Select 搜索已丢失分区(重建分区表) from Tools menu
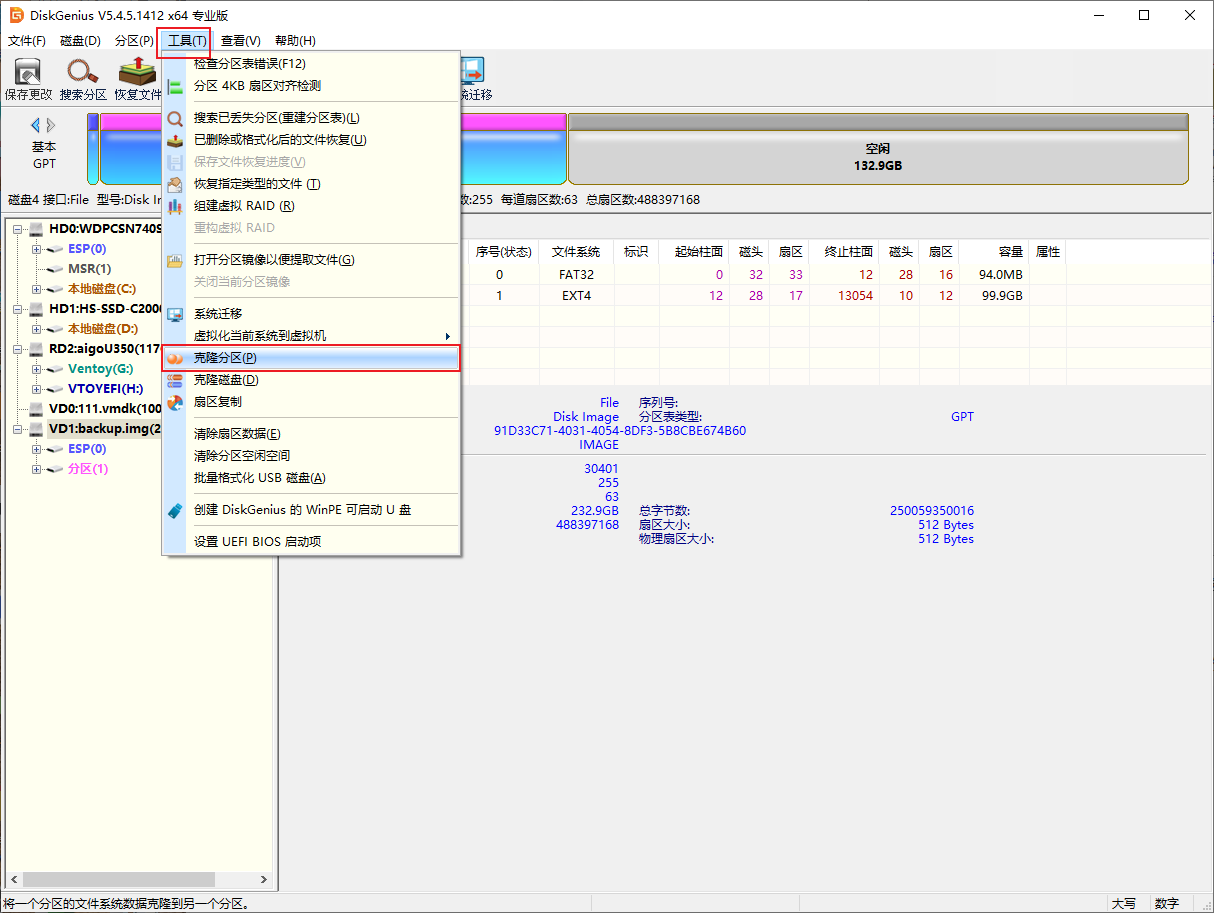Screen dimensions: 1214x913 click(311, 118)
